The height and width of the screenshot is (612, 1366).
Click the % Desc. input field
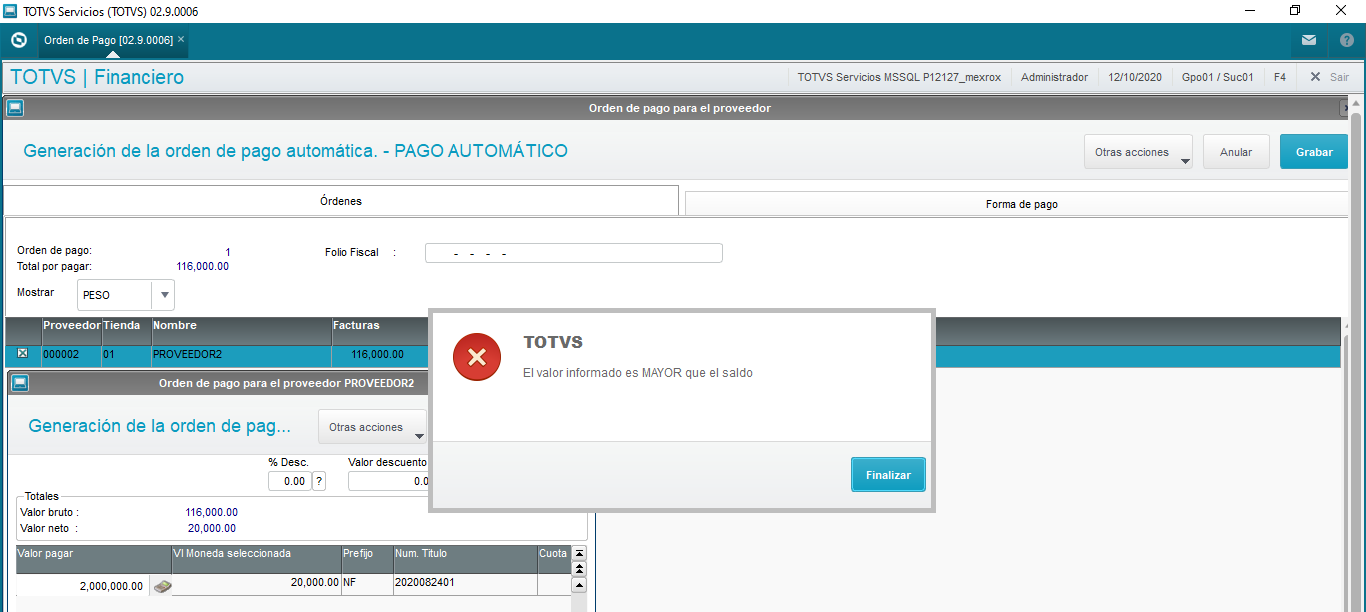(290, 481)
